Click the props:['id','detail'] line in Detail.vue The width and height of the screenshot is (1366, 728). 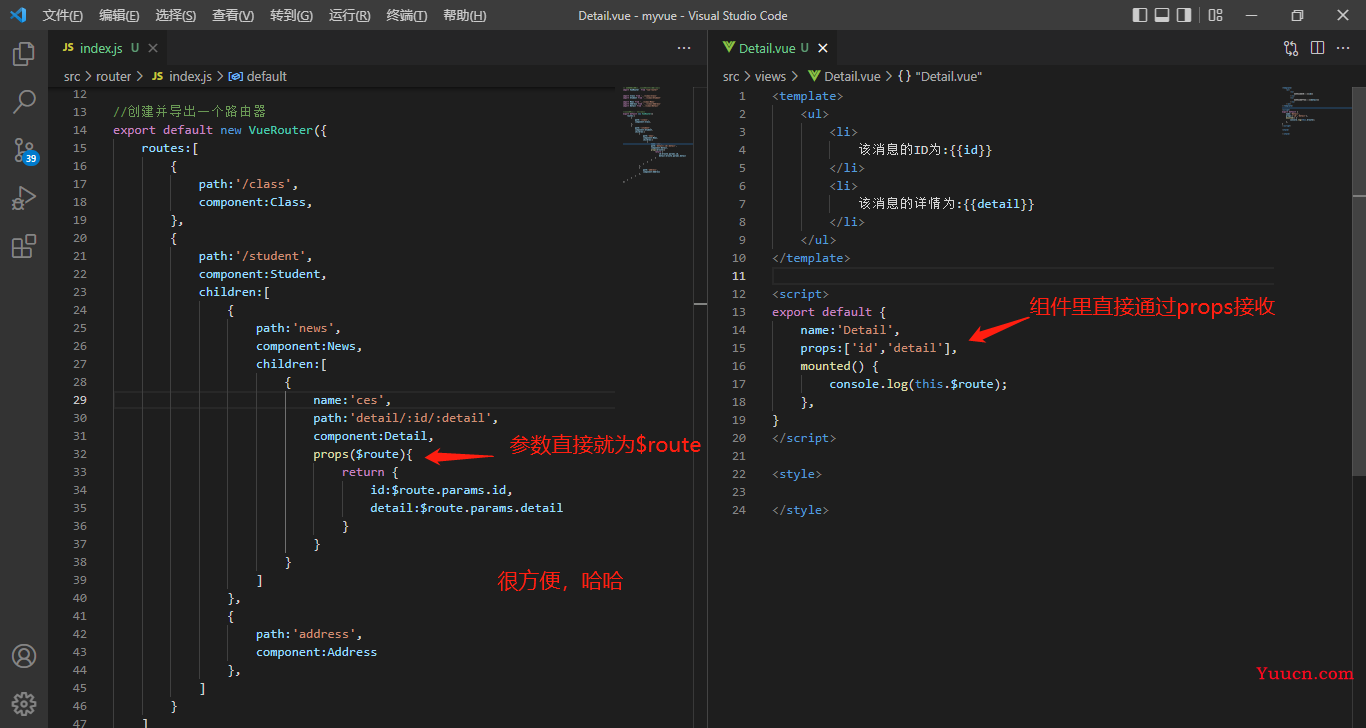pos(879,348)
